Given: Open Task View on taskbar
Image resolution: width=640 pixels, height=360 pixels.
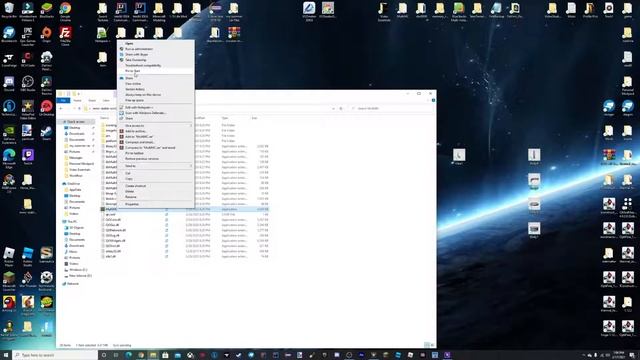Looking at the screenshot, I should 116,355.
